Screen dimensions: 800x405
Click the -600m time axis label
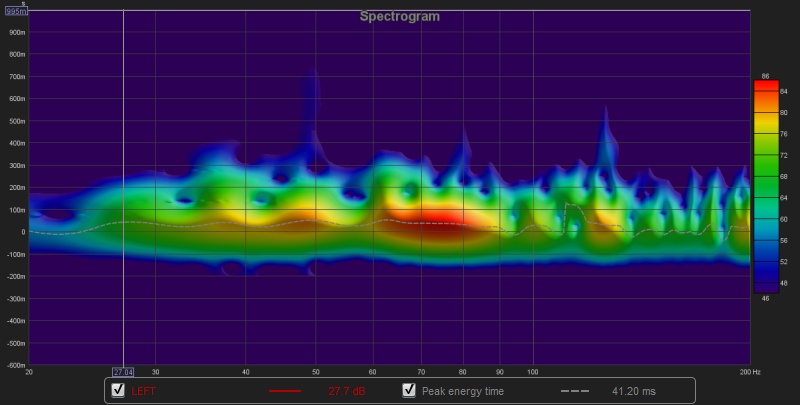pyautogui.click(x=14, y=365)
